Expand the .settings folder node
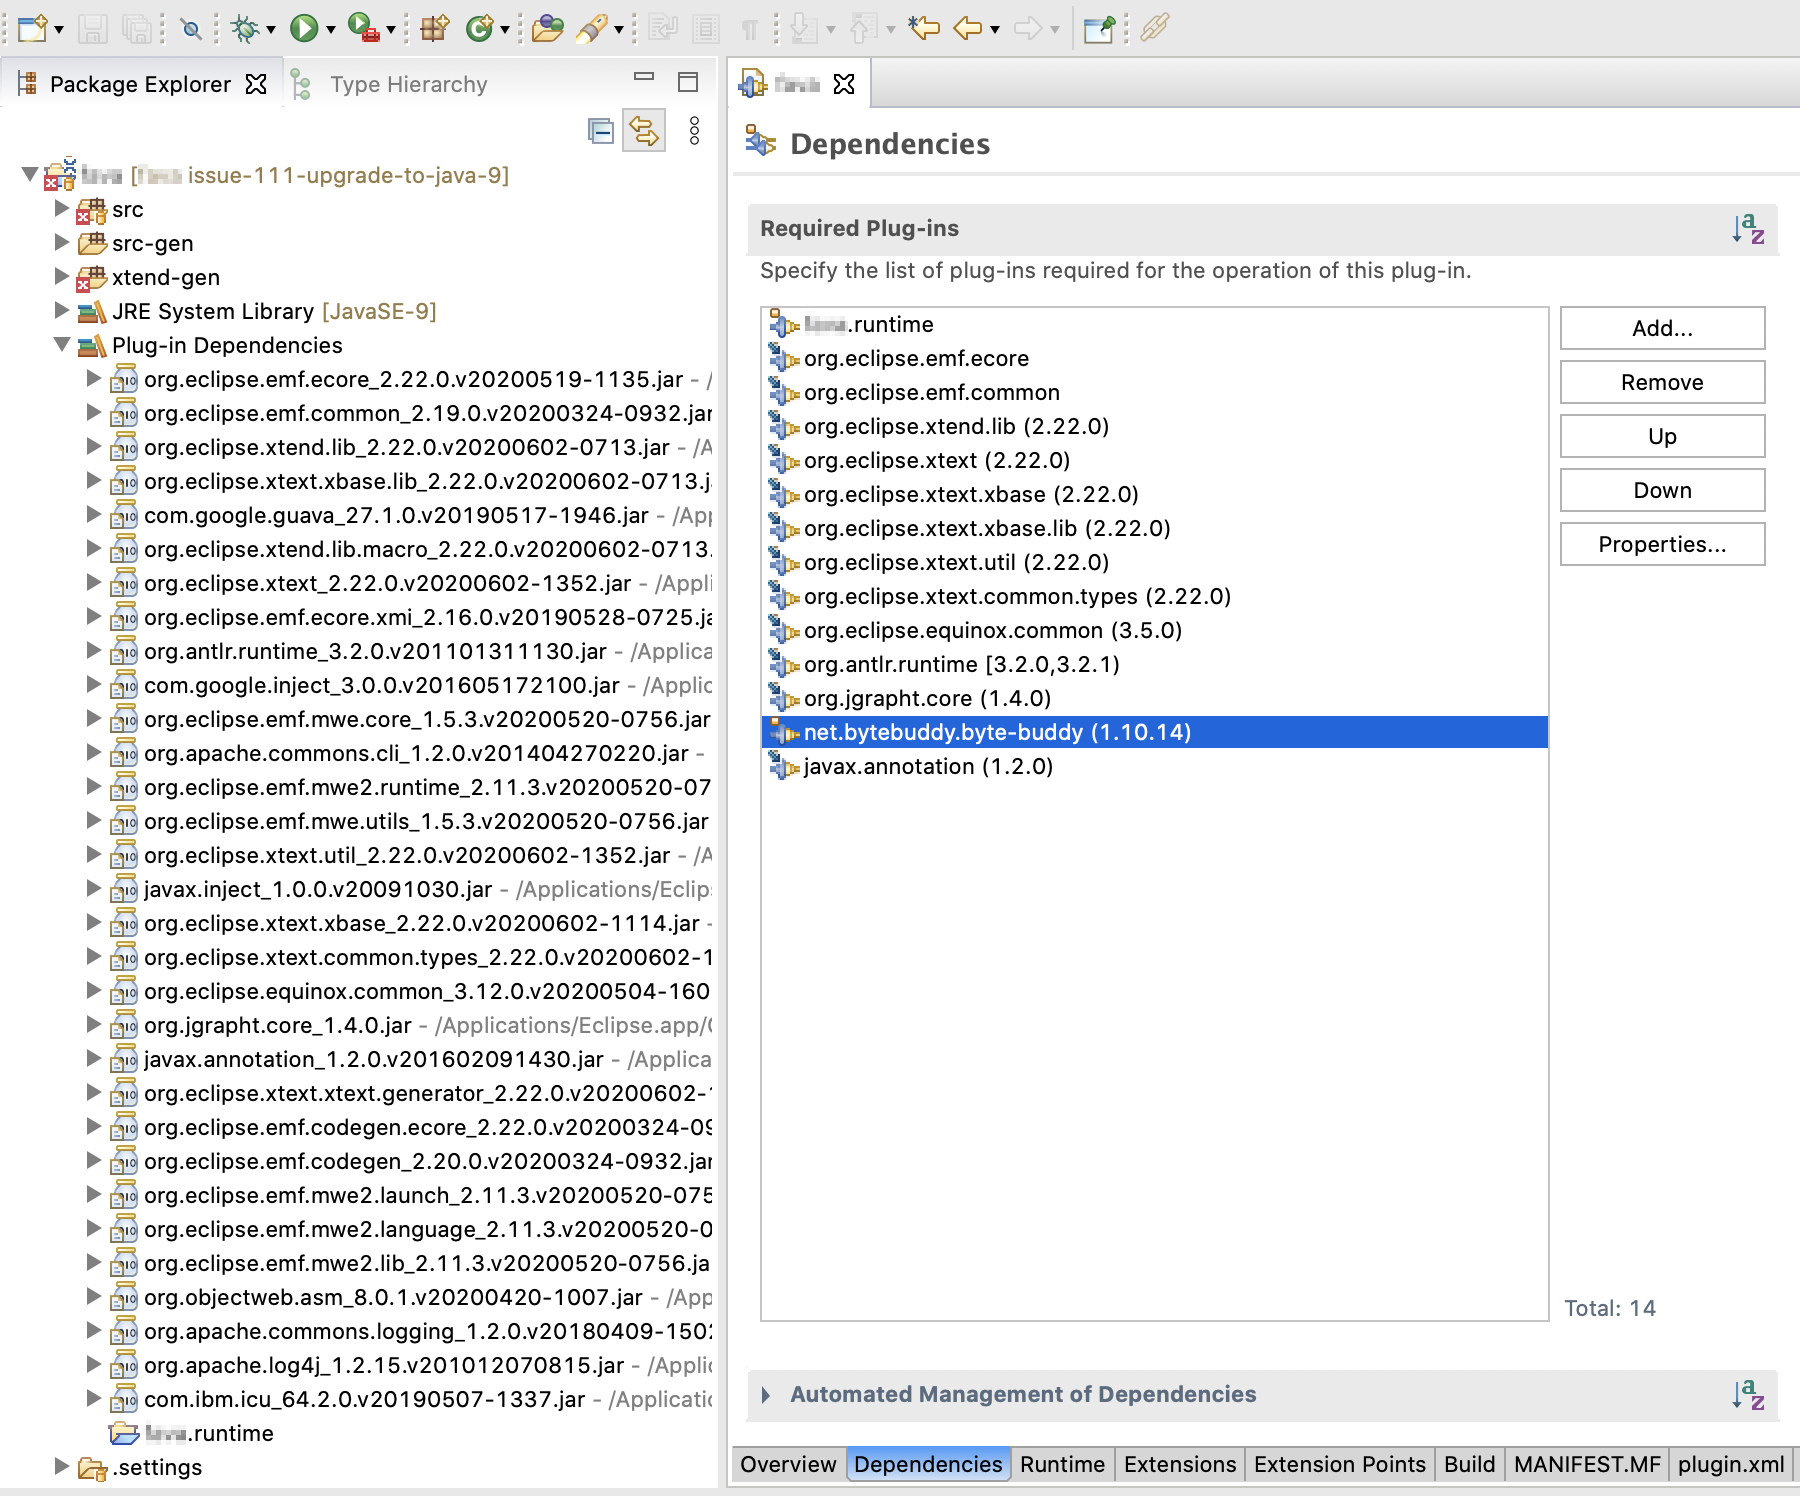 [61, 1467]
